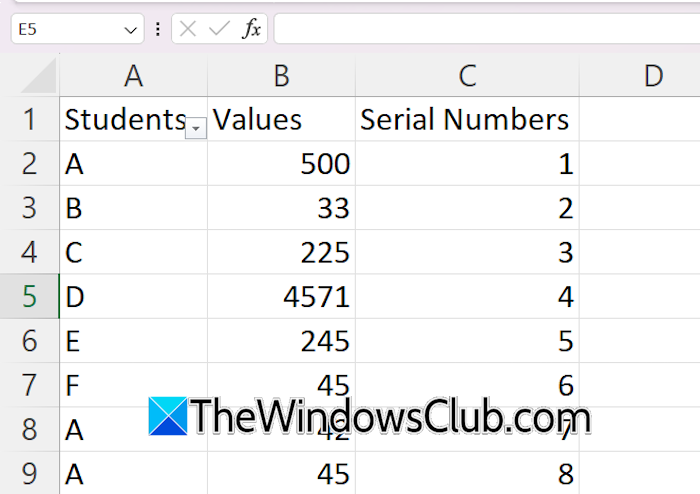Select row 9 header
This screenshot has height=494, width=700.
pyautogui.click(x=29, y=473)
